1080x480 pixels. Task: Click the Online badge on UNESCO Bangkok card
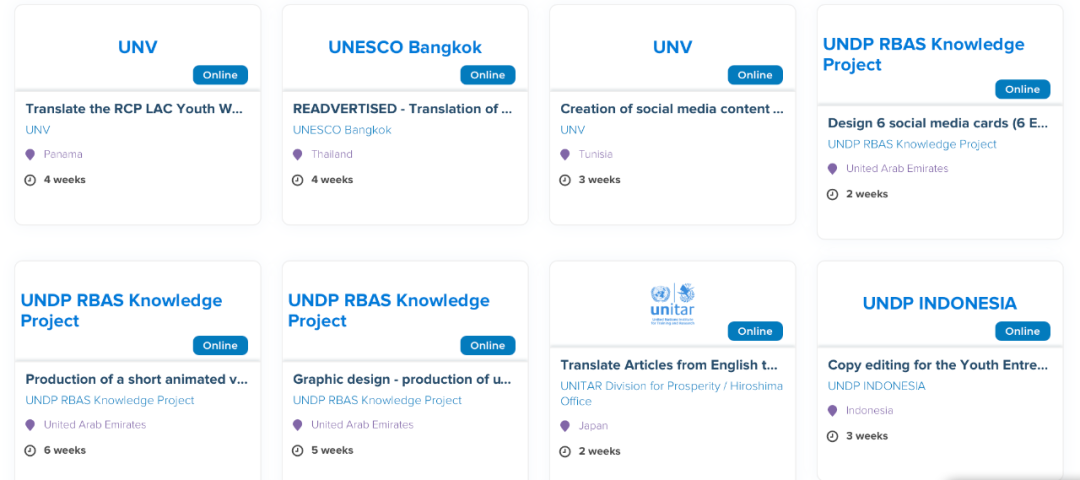point(488,75)
